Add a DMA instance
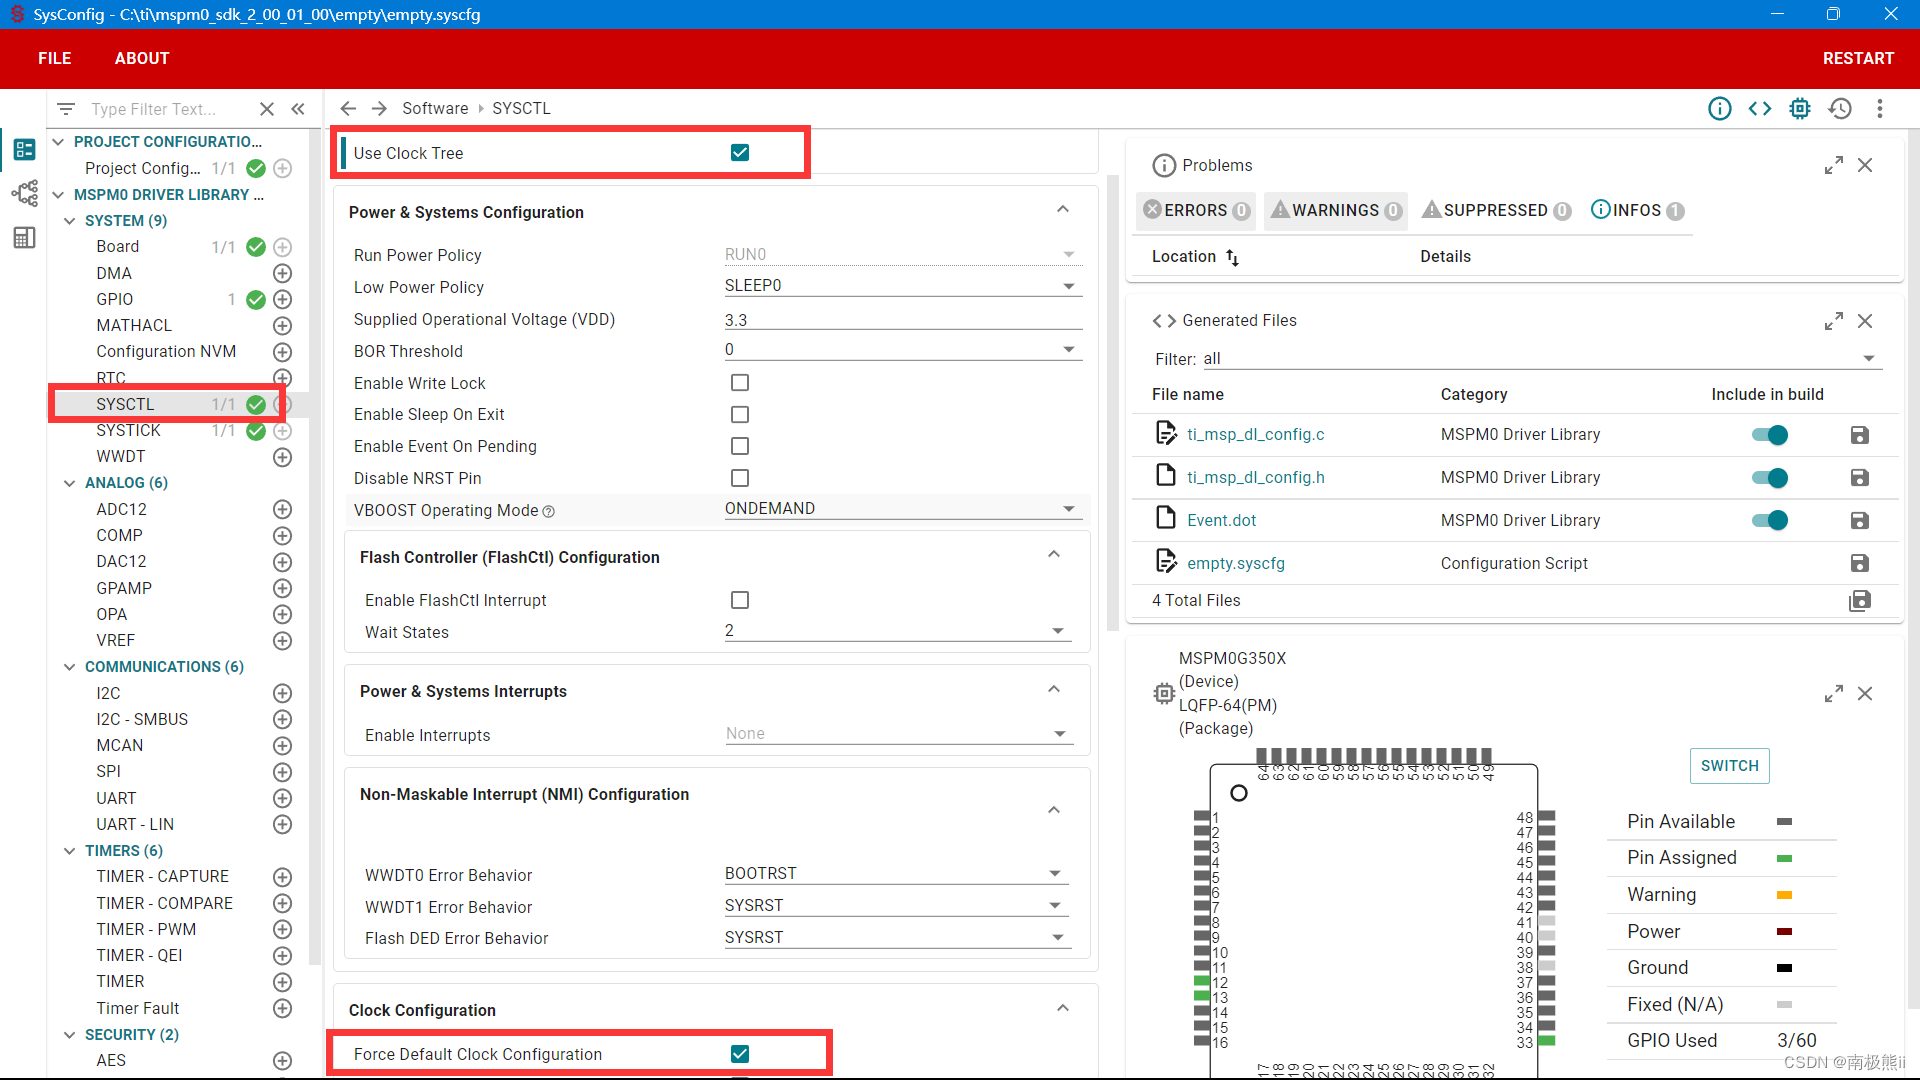The image size is (1920, 1080). (283, 273)
